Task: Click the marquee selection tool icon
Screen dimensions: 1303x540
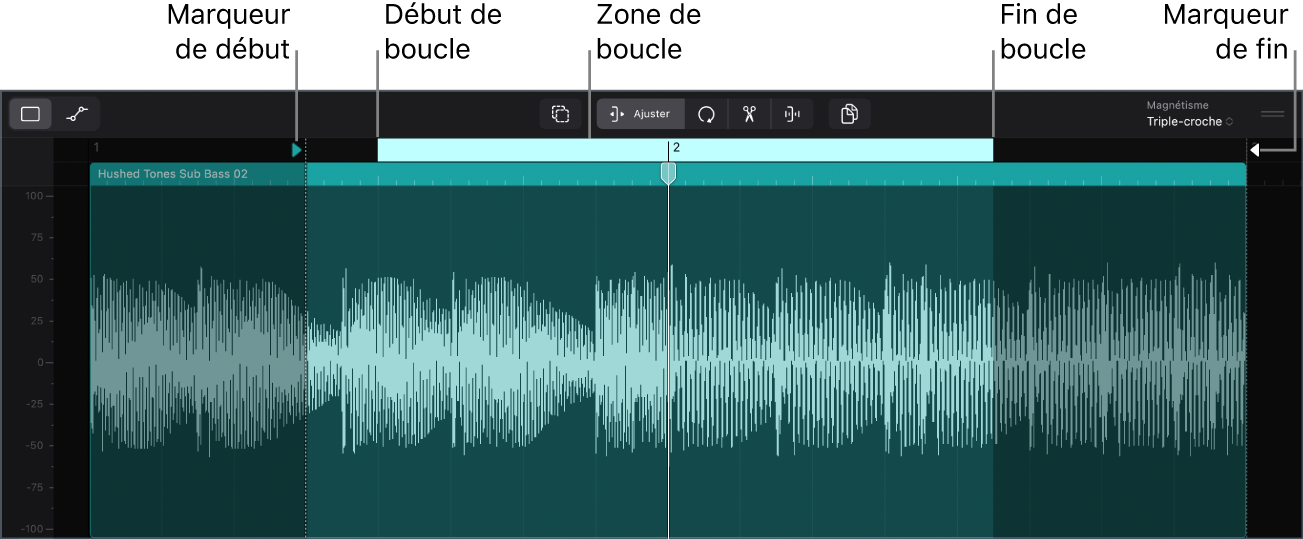Action: pyautogui.click(x=560, y=114)
